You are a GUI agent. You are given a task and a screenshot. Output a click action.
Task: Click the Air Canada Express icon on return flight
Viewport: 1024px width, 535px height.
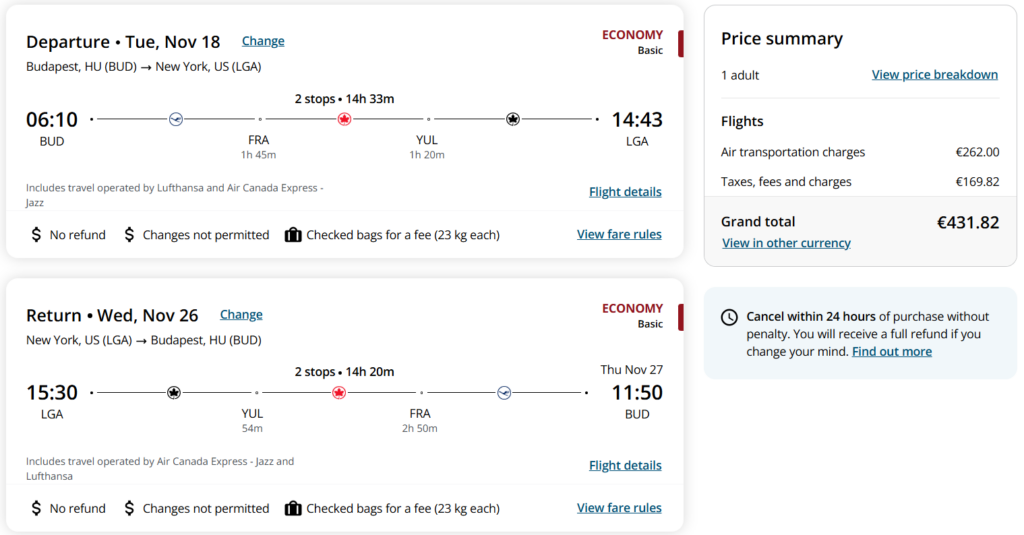(x=173, y=393)
